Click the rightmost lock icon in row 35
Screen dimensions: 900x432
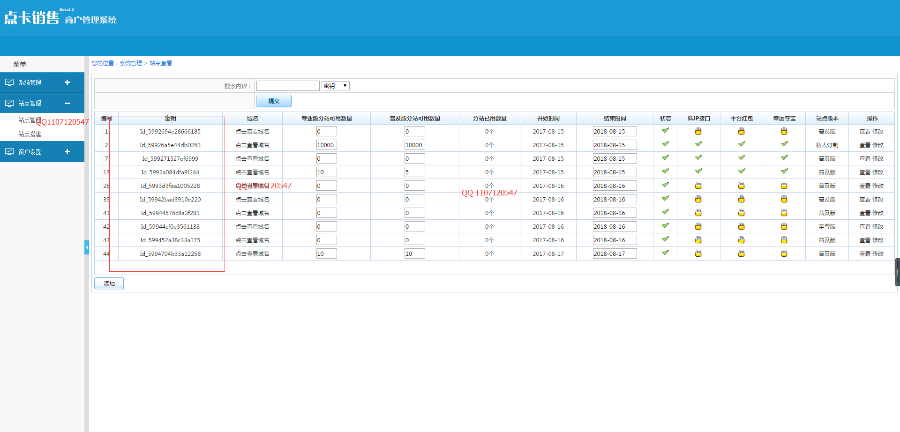point(784,199)
